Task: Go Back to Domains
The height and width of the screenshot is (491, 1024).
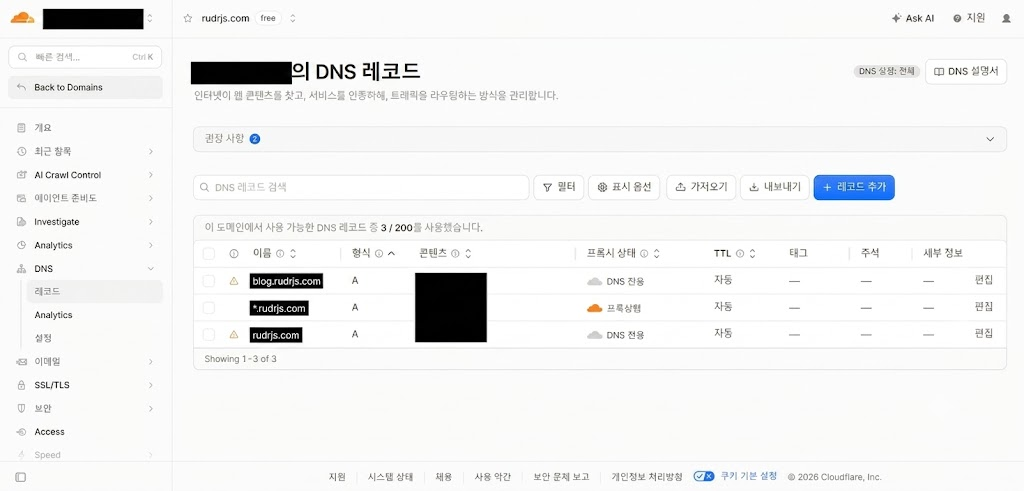Action: (x=85, y=87)
